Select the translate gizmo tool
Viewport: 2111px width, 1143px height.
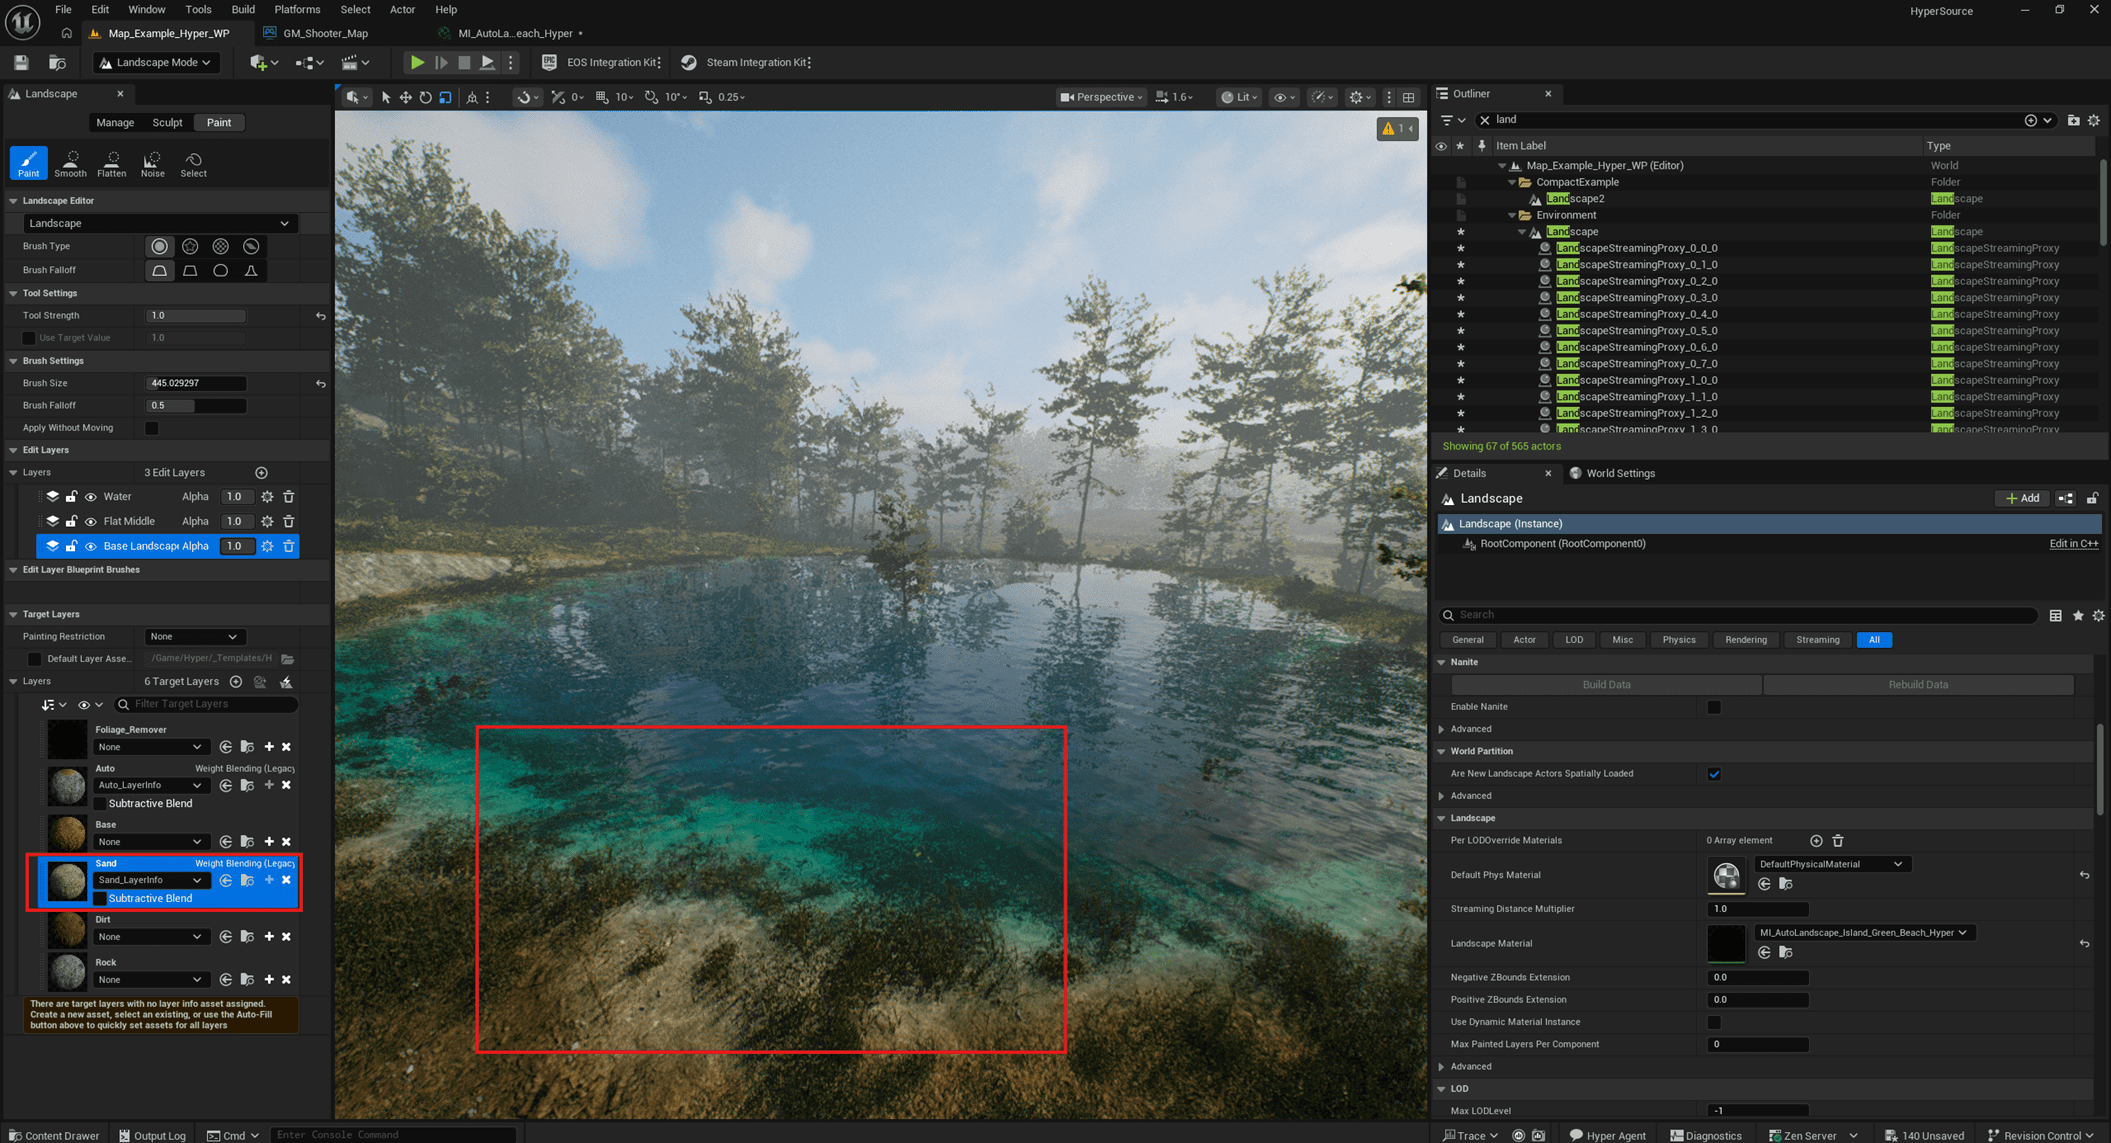405,97
